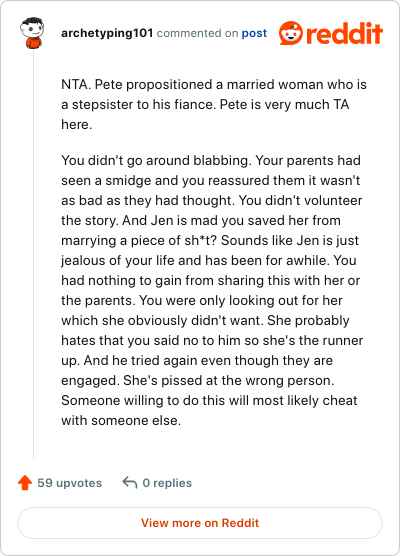Click the "View more on Reddit" button

pyautogui.click(x=200, y=523)
